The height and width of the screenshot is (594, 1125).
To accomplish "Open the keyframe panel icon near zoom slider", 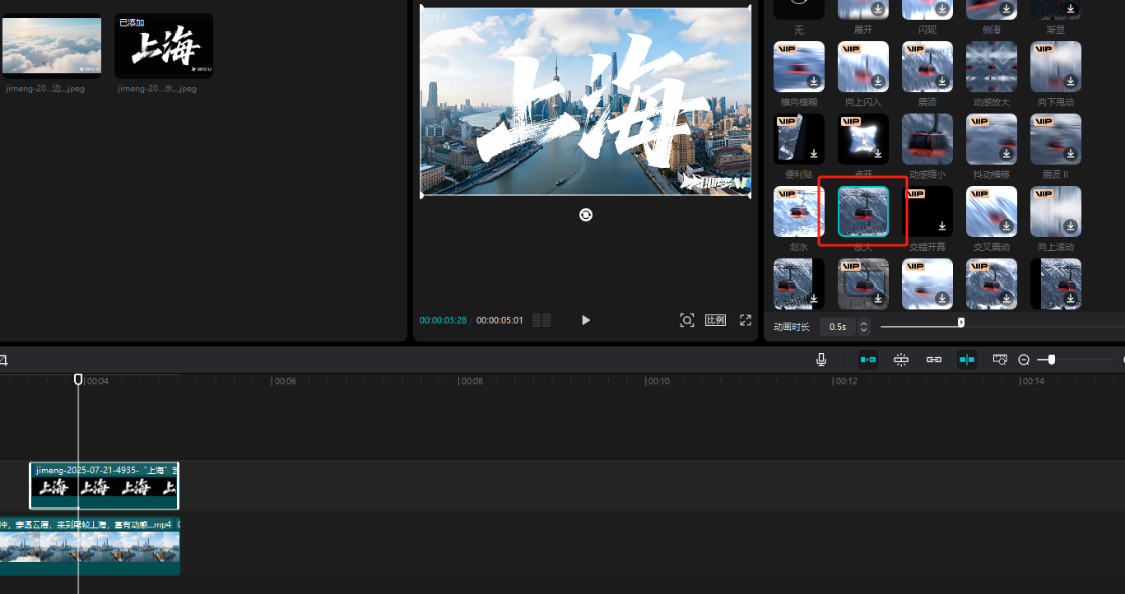I will coord(1000,359).
